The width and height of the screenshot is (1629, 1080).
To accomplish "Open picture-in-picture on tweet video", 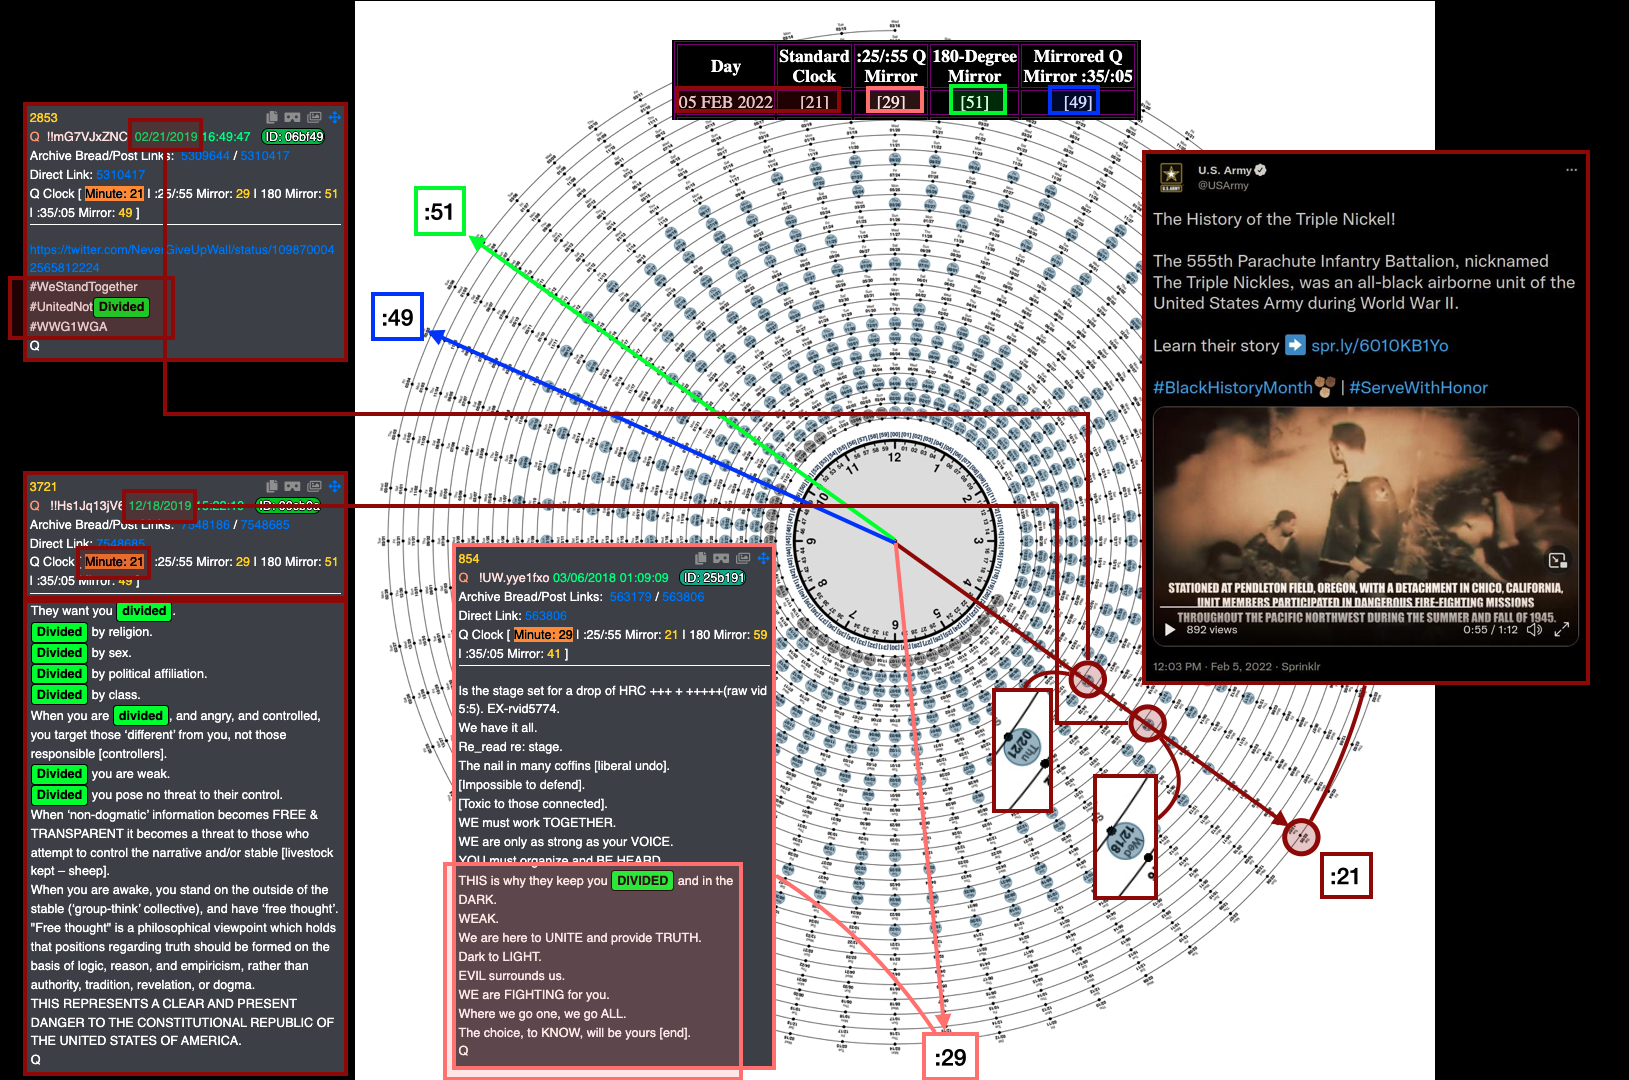I will (x=1558, y=560).
